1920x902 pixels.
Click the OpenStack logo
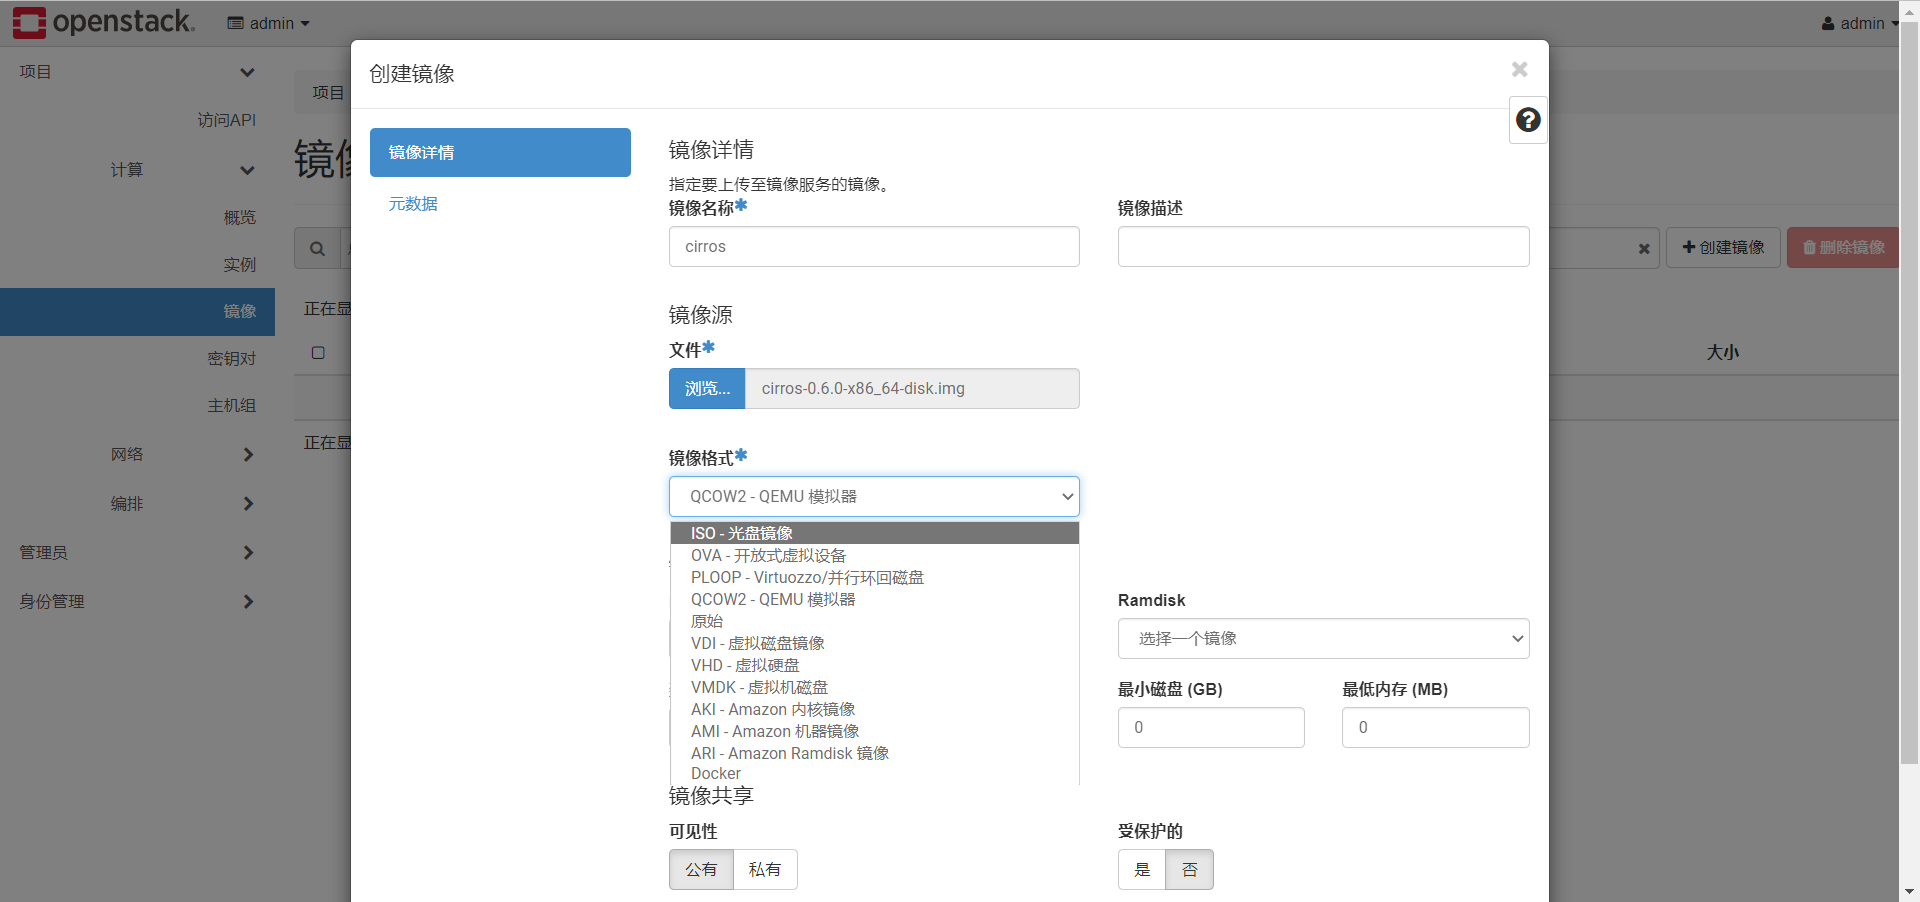(104, 22)
